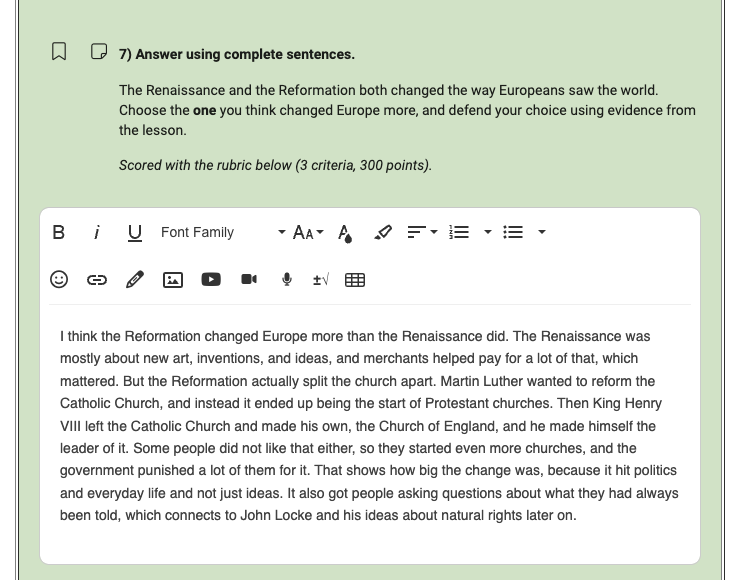
Task: Click "Martin Luther" in the typed answer
Action: [x=482, y=381]
